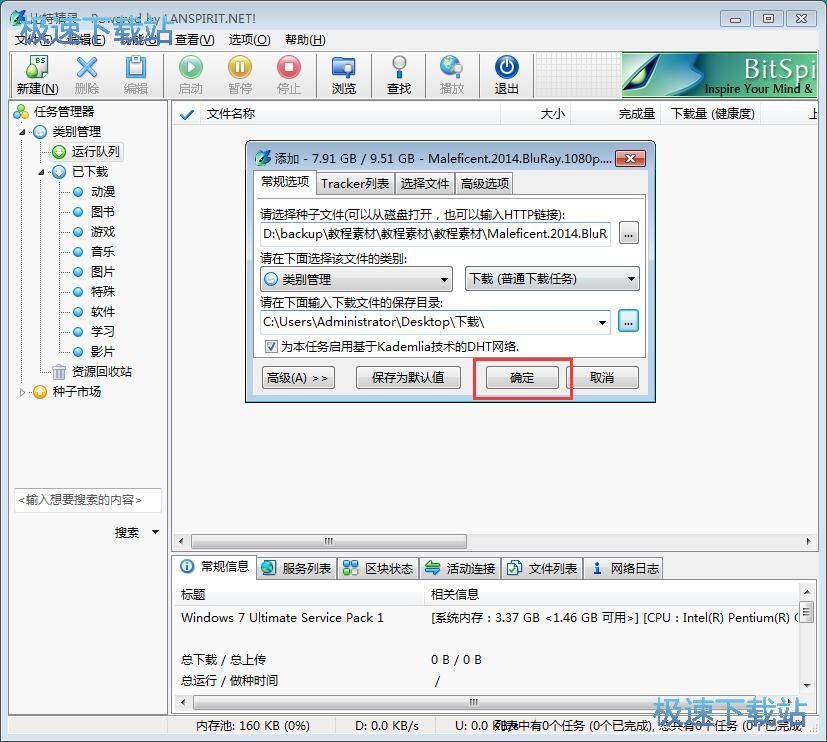
Task: Click the torrent file path field
Action: 435,234
